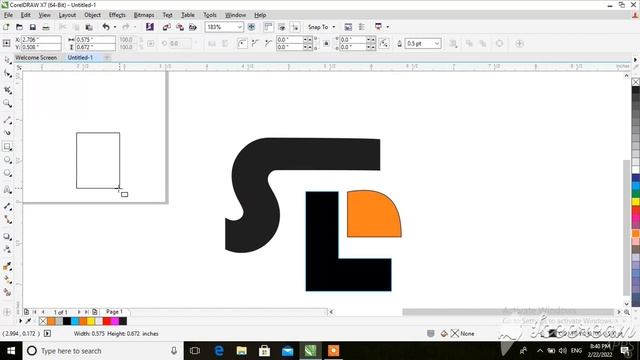The image size is (640, 360).
Task: Expand the status bar coordinates arrow button
Action: point(47,333)
